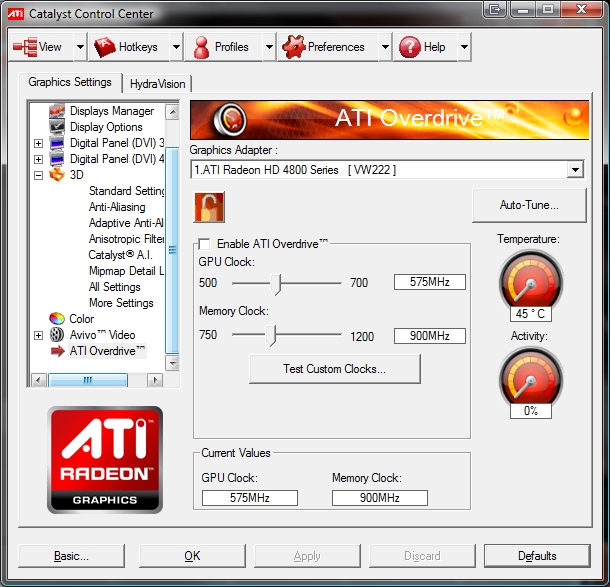This screenshot has width=610, height=587.
Task: Click the ATI logo in title bar
Action: 16,14
